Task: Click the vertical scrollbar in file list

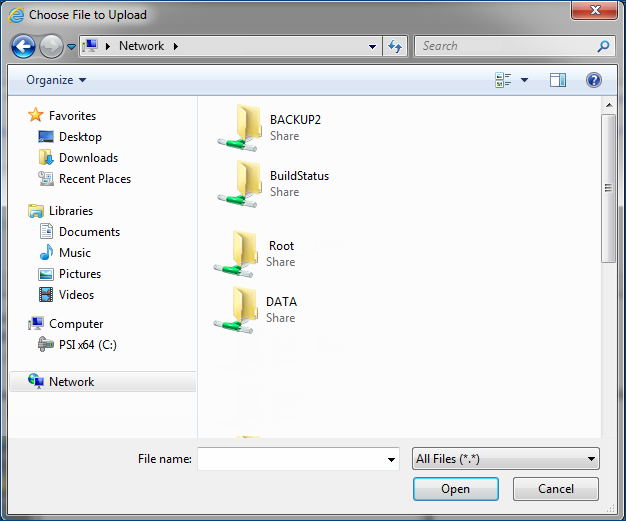Action: (608, 188)
